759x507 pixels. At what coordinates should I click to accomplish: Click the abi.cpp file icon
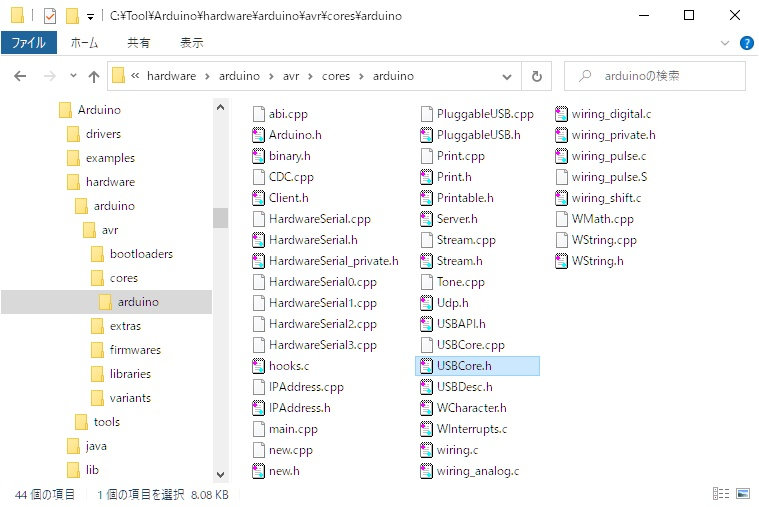pos(258,114)
